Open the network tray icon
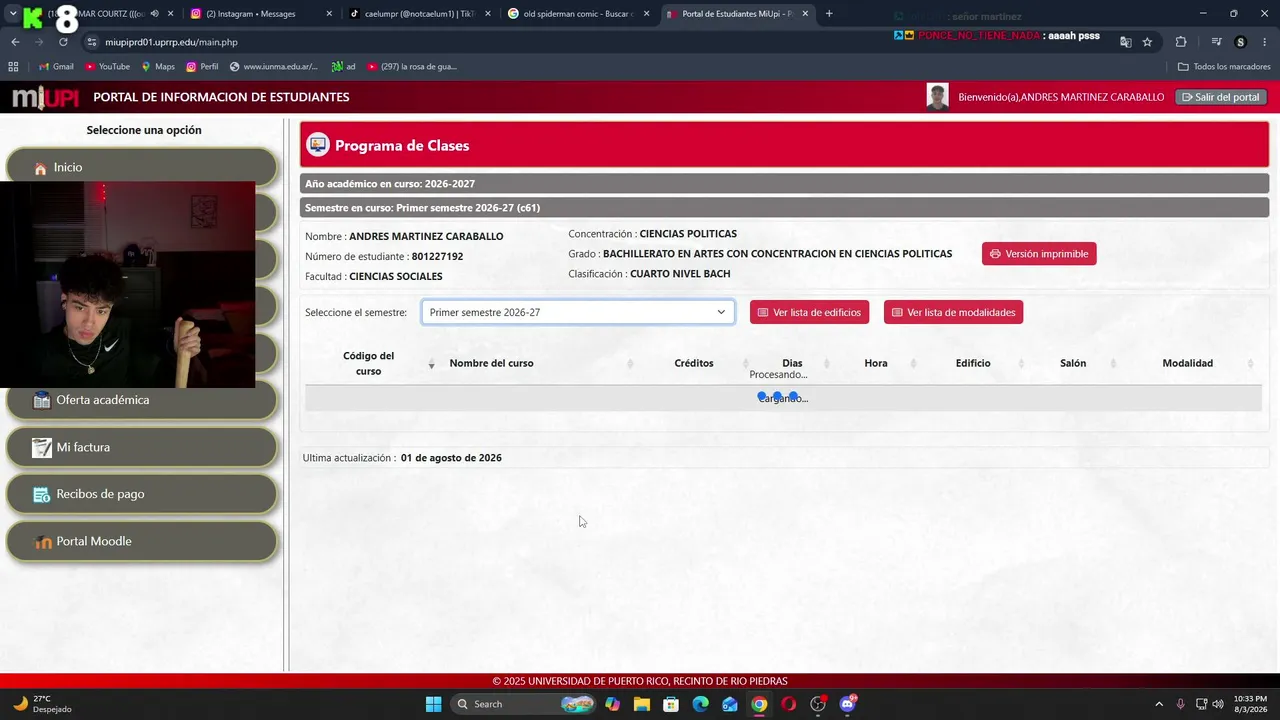Screen dimensions: 1280x720 (x=1201, y=704)
